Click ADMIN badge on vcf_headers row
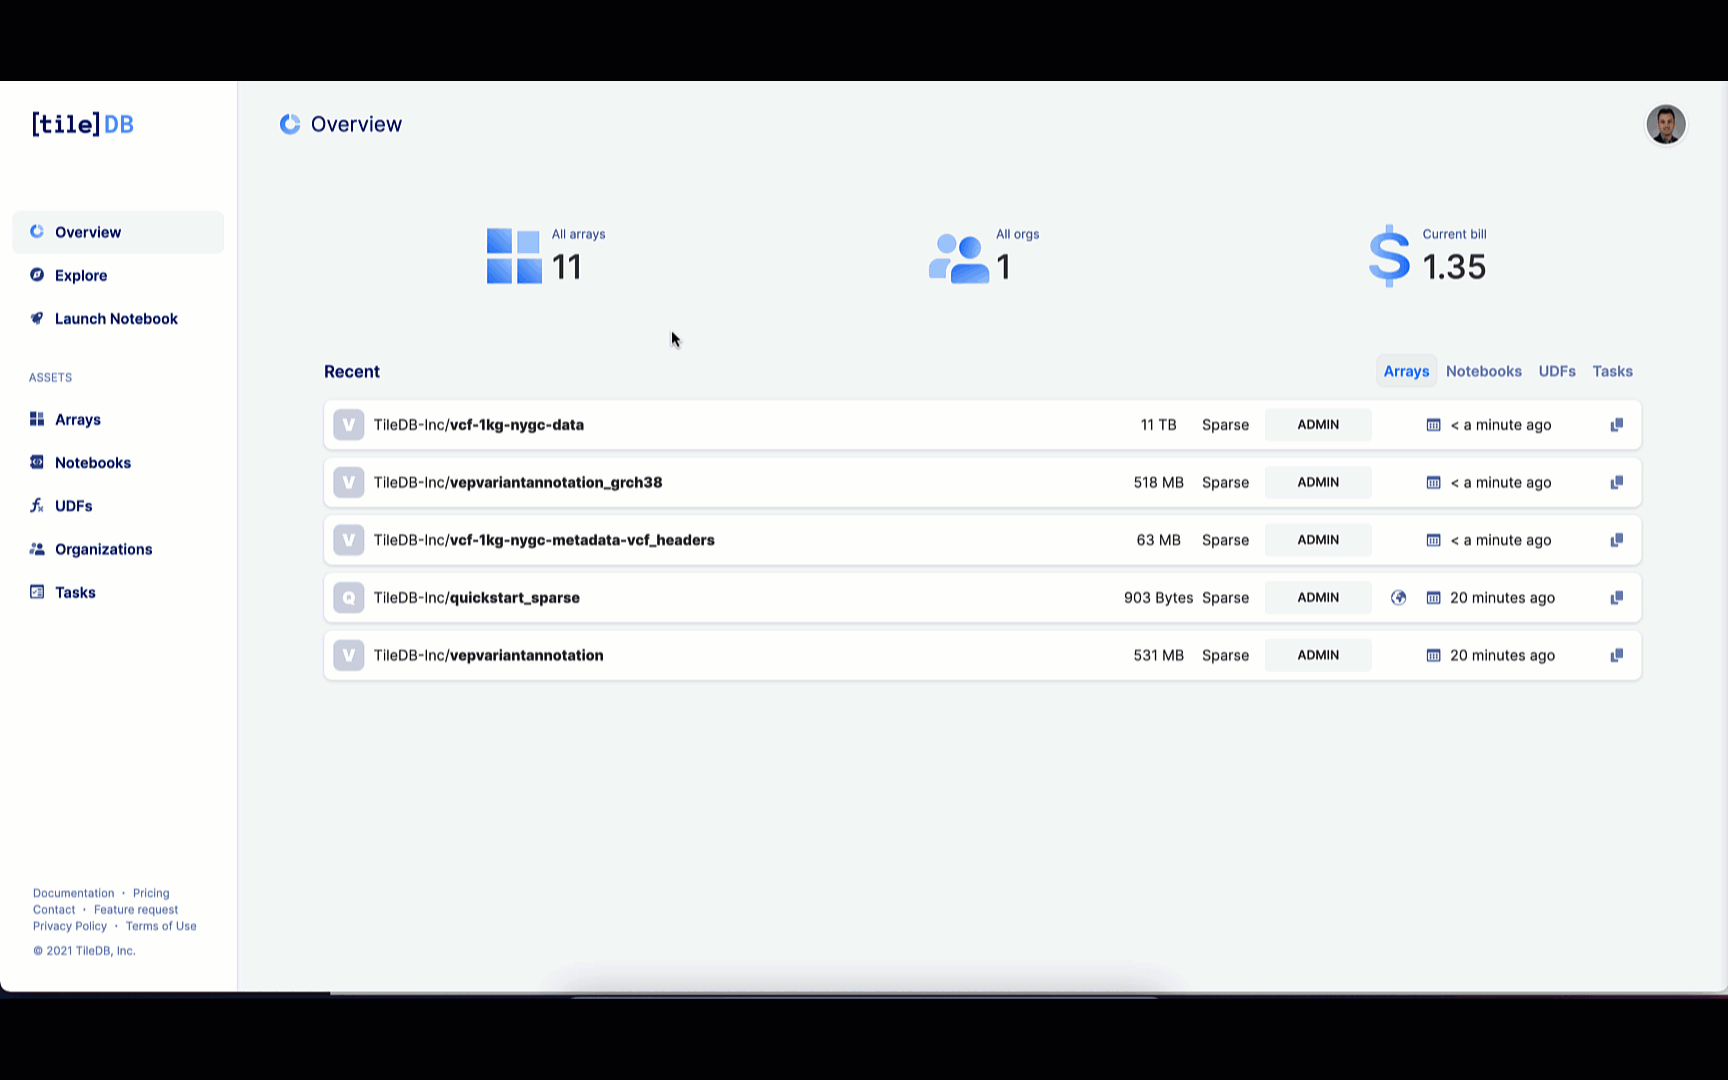Screen dimensions: 1728x1080 [1318, 540]
